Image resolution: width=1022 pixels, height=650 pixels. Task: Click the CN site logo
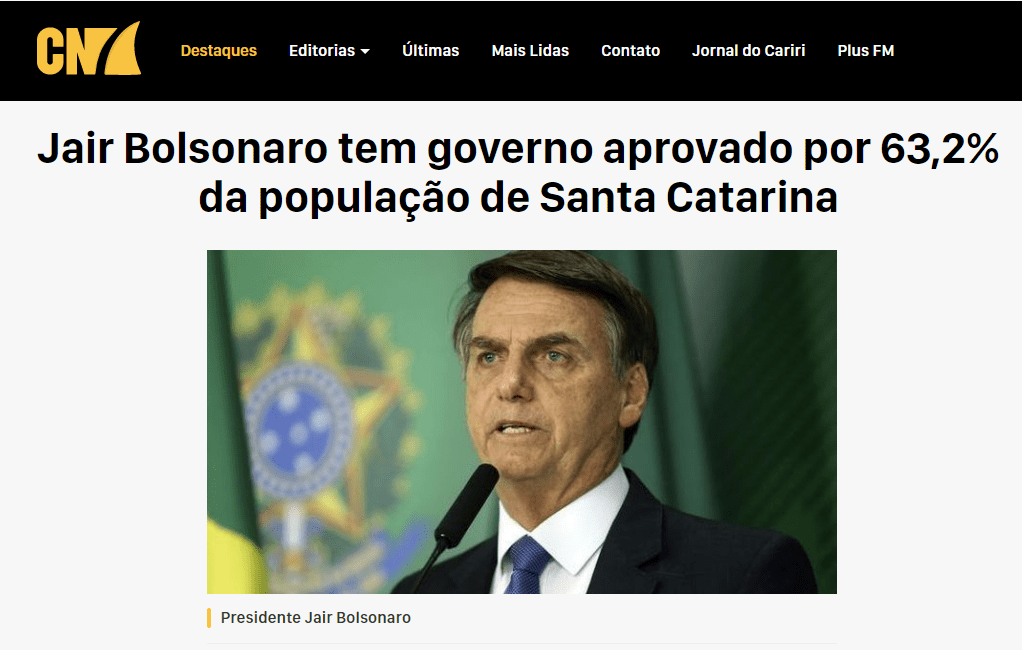pos(89,49)
